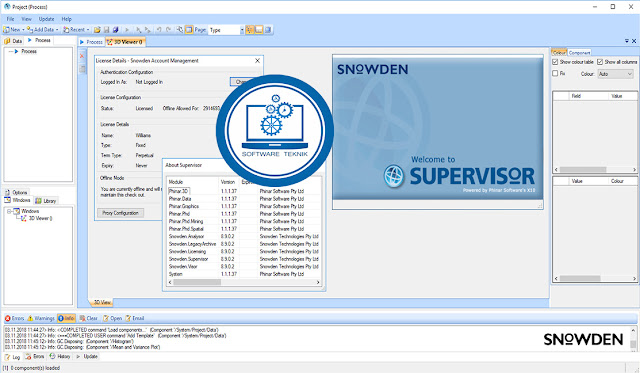Switch to the Update bottom tab
This screenshot has height=373, width=640.
(87, 357)
